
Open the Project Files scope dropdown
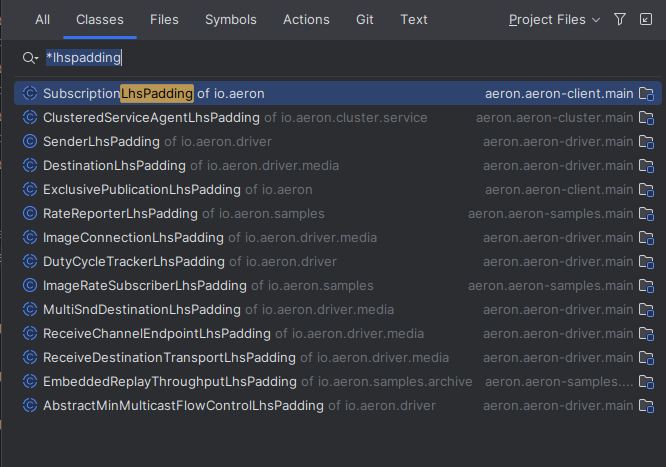pos(554,20)
